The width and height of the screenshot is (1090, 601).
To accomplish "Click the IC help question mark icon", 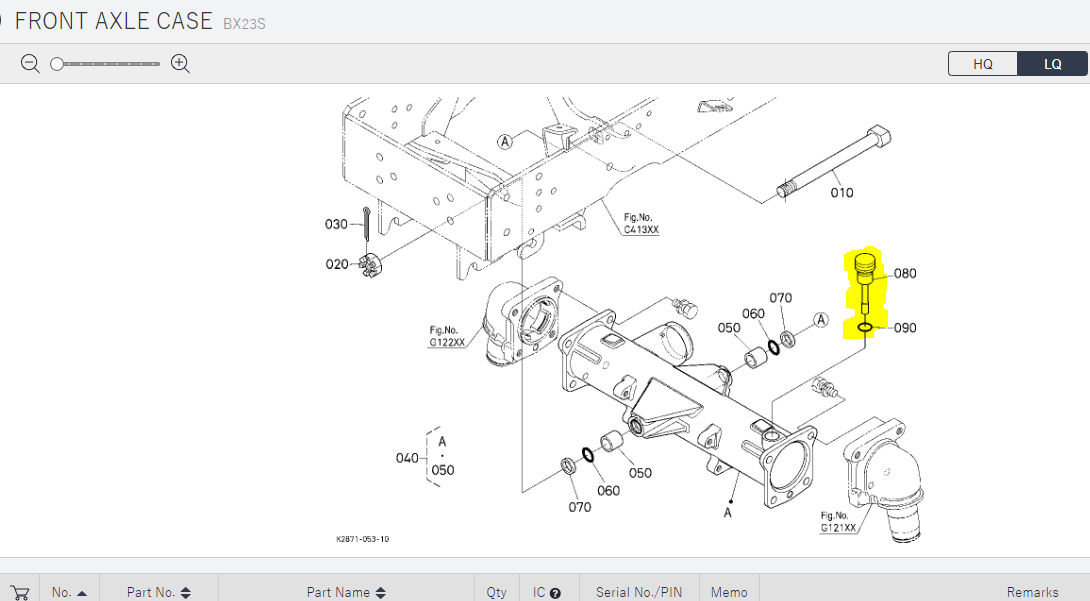I will 555,592.
